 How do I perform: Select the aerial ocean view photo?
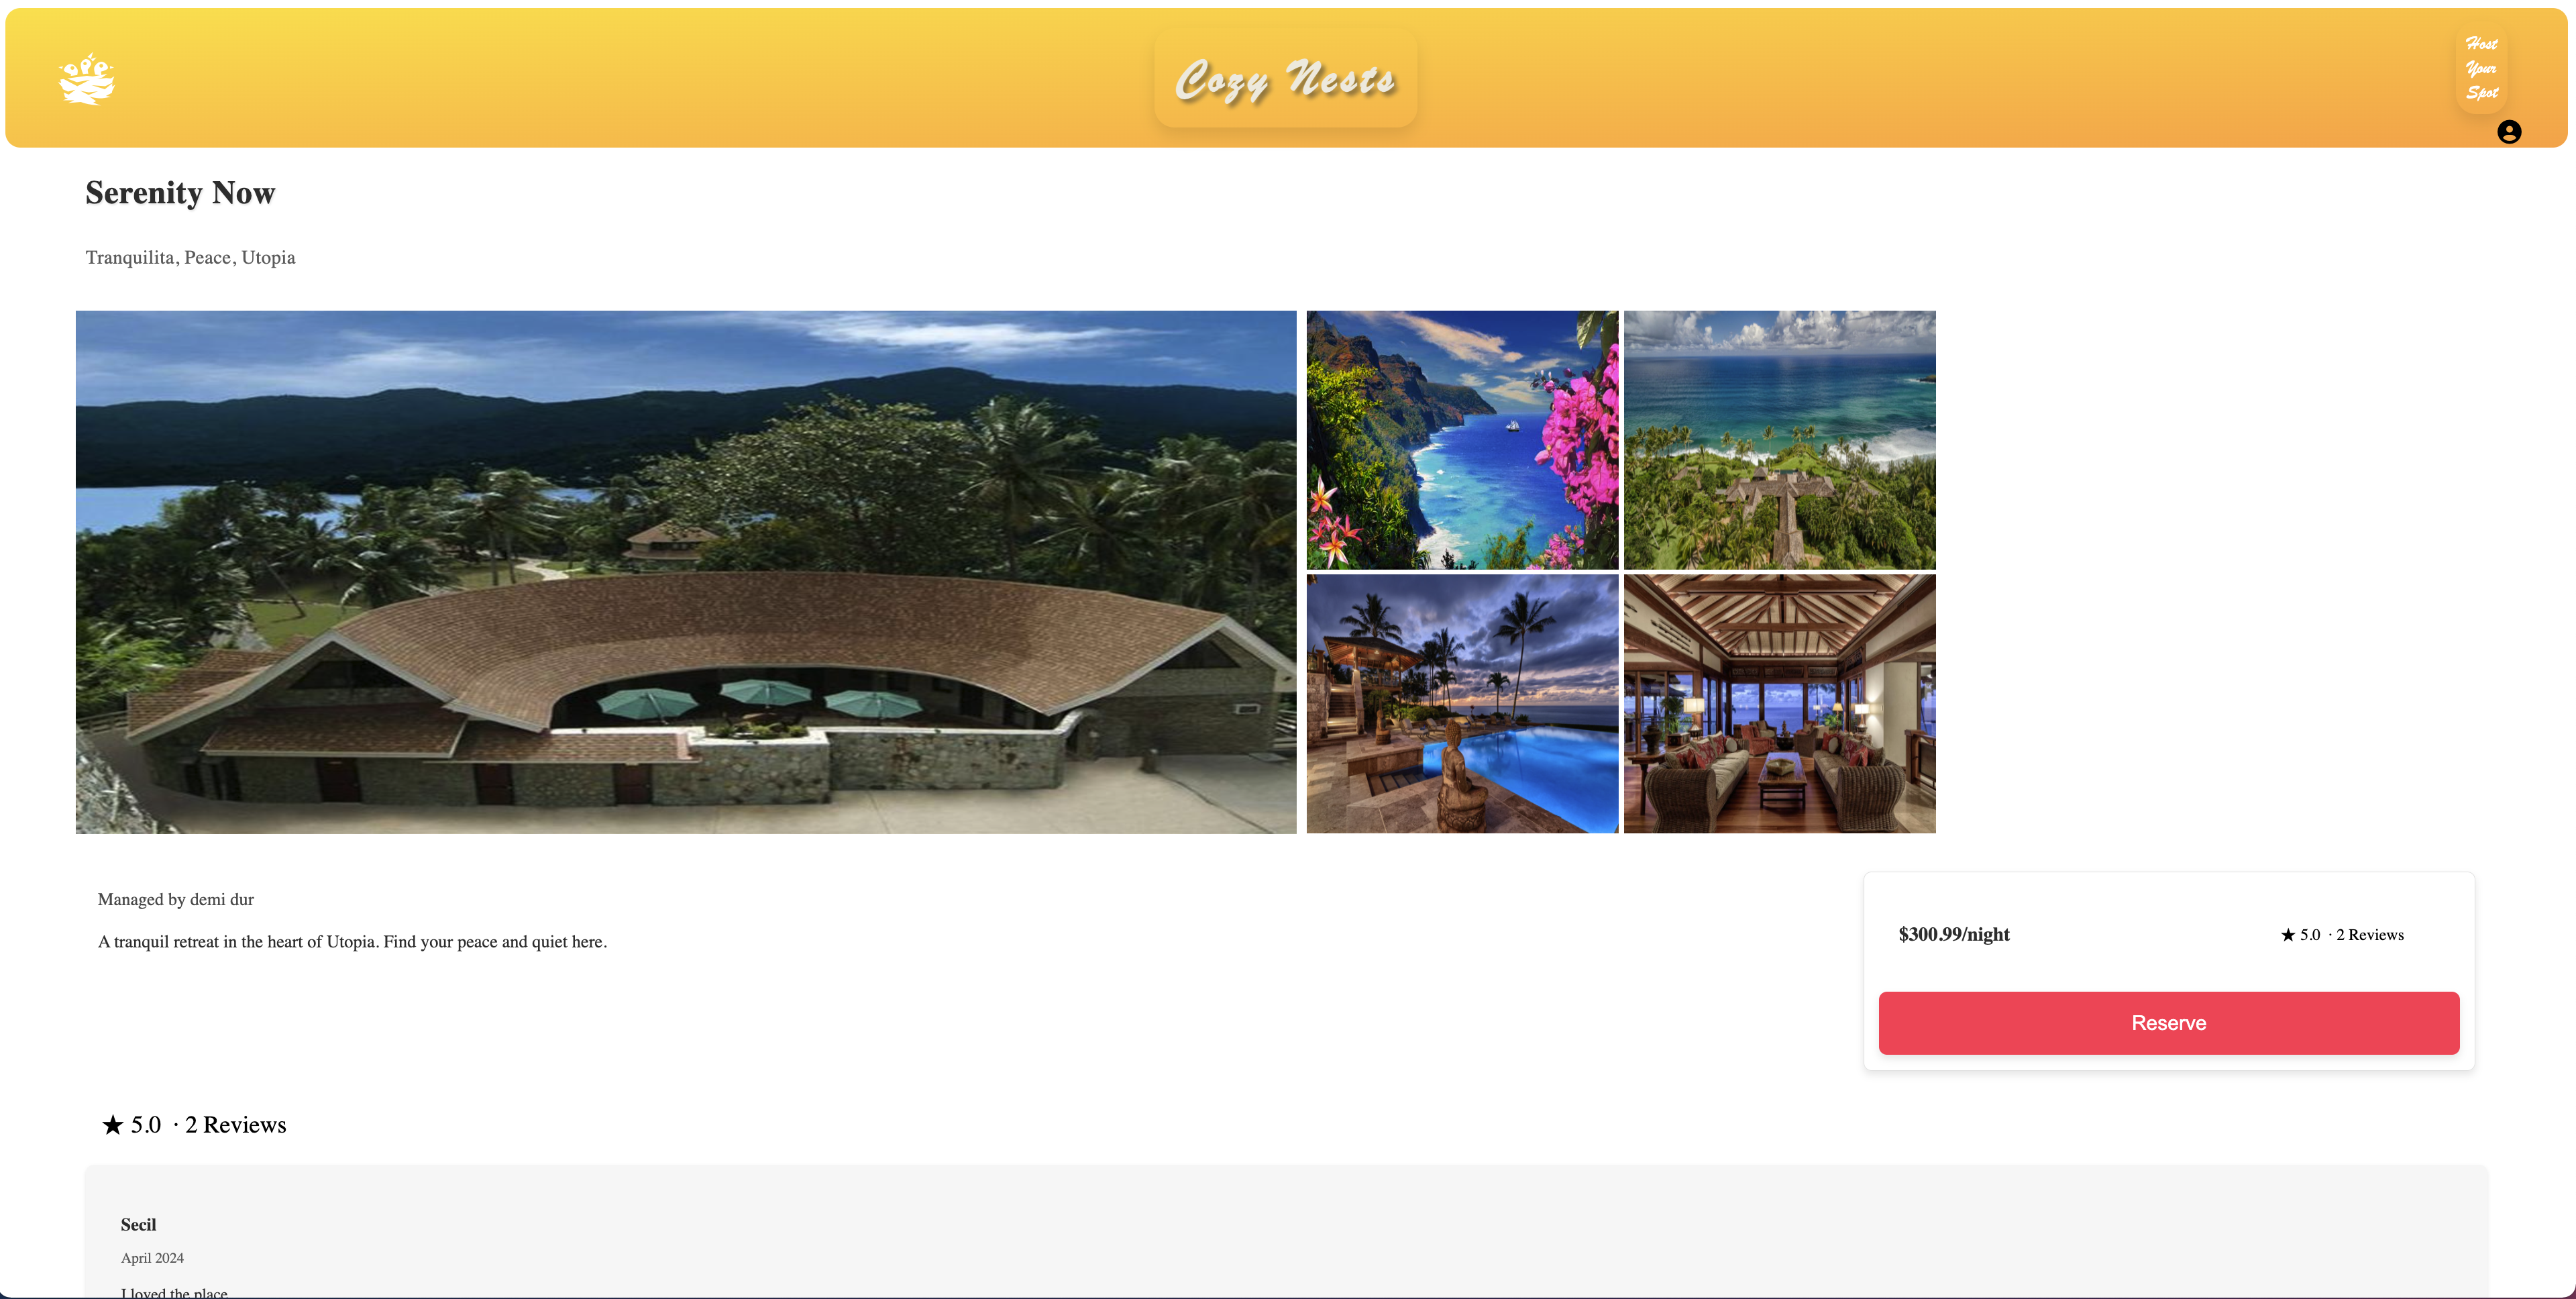tap(1779, 440)
